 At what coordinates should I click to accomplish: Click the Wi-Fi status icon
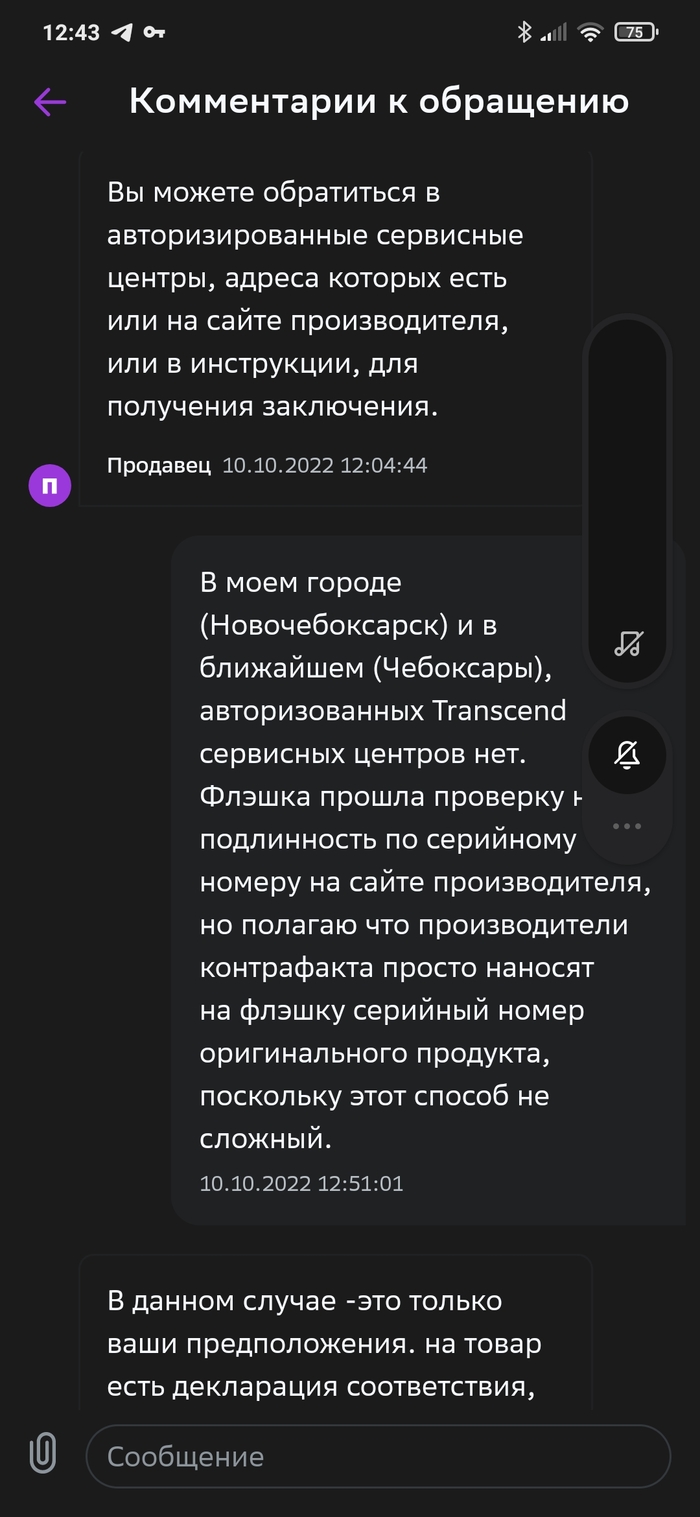(x=591, y=32)
